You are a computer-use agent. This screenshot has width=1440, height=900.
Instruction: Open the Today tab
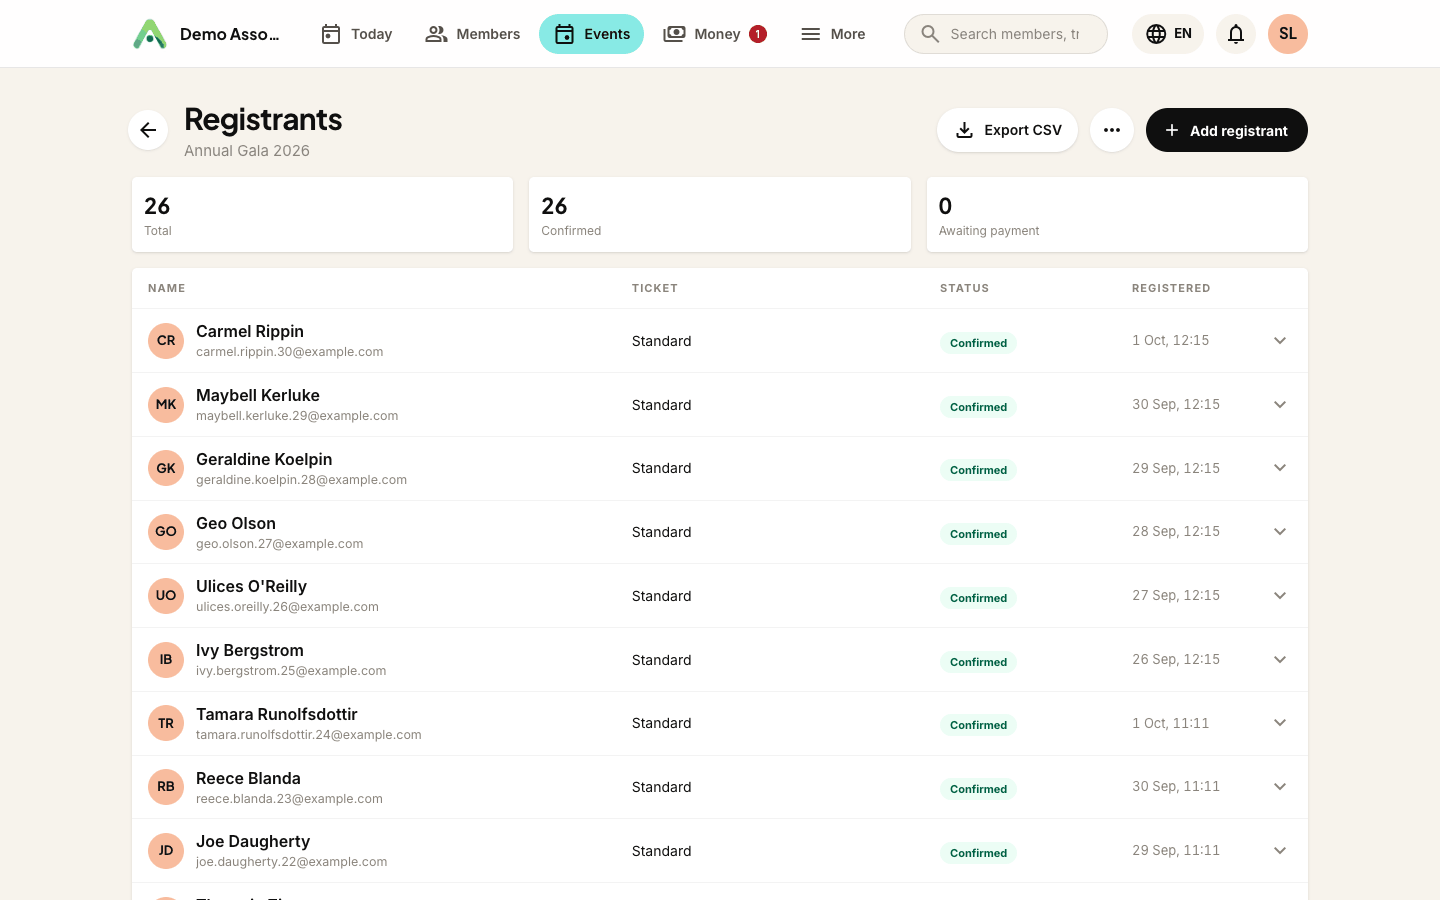[356, 34]
